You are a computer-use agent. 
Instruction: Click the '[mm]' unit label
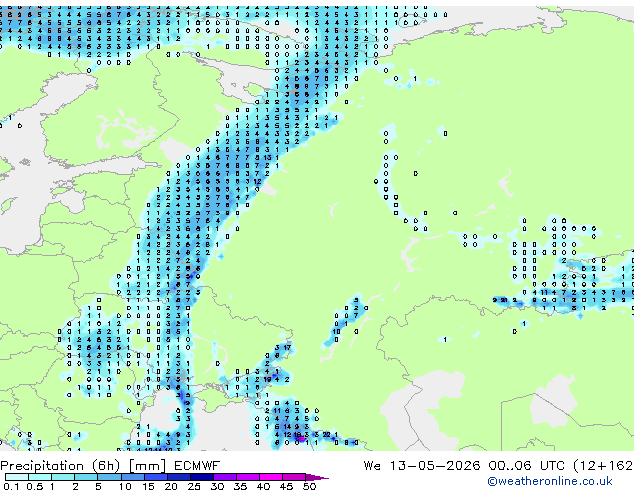coord(147,466)
